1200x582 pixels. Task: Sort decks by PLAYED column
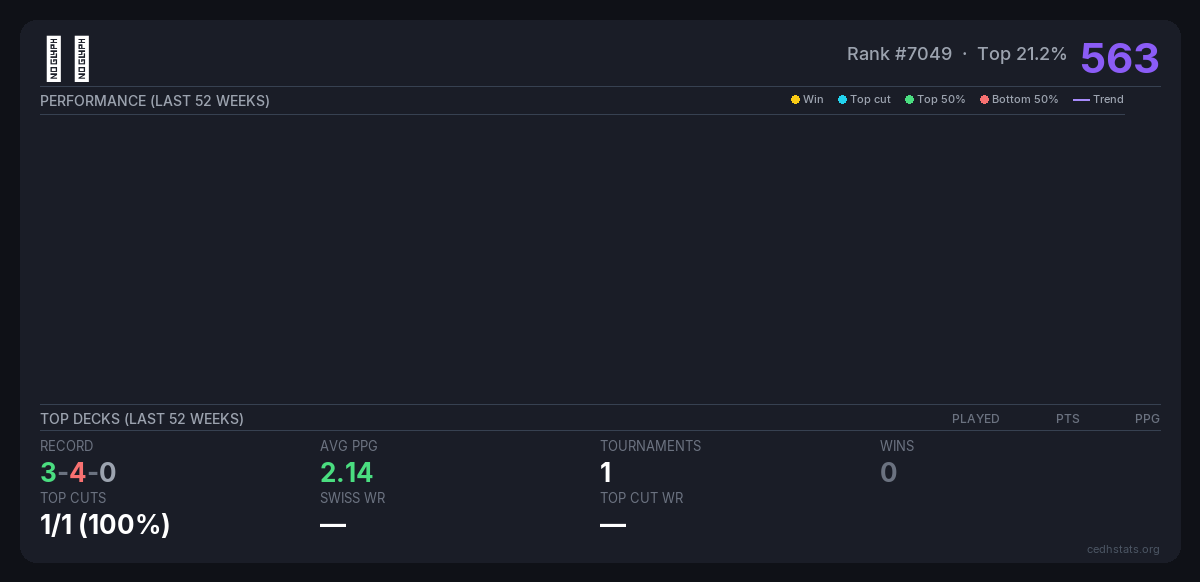coord(975,419)
